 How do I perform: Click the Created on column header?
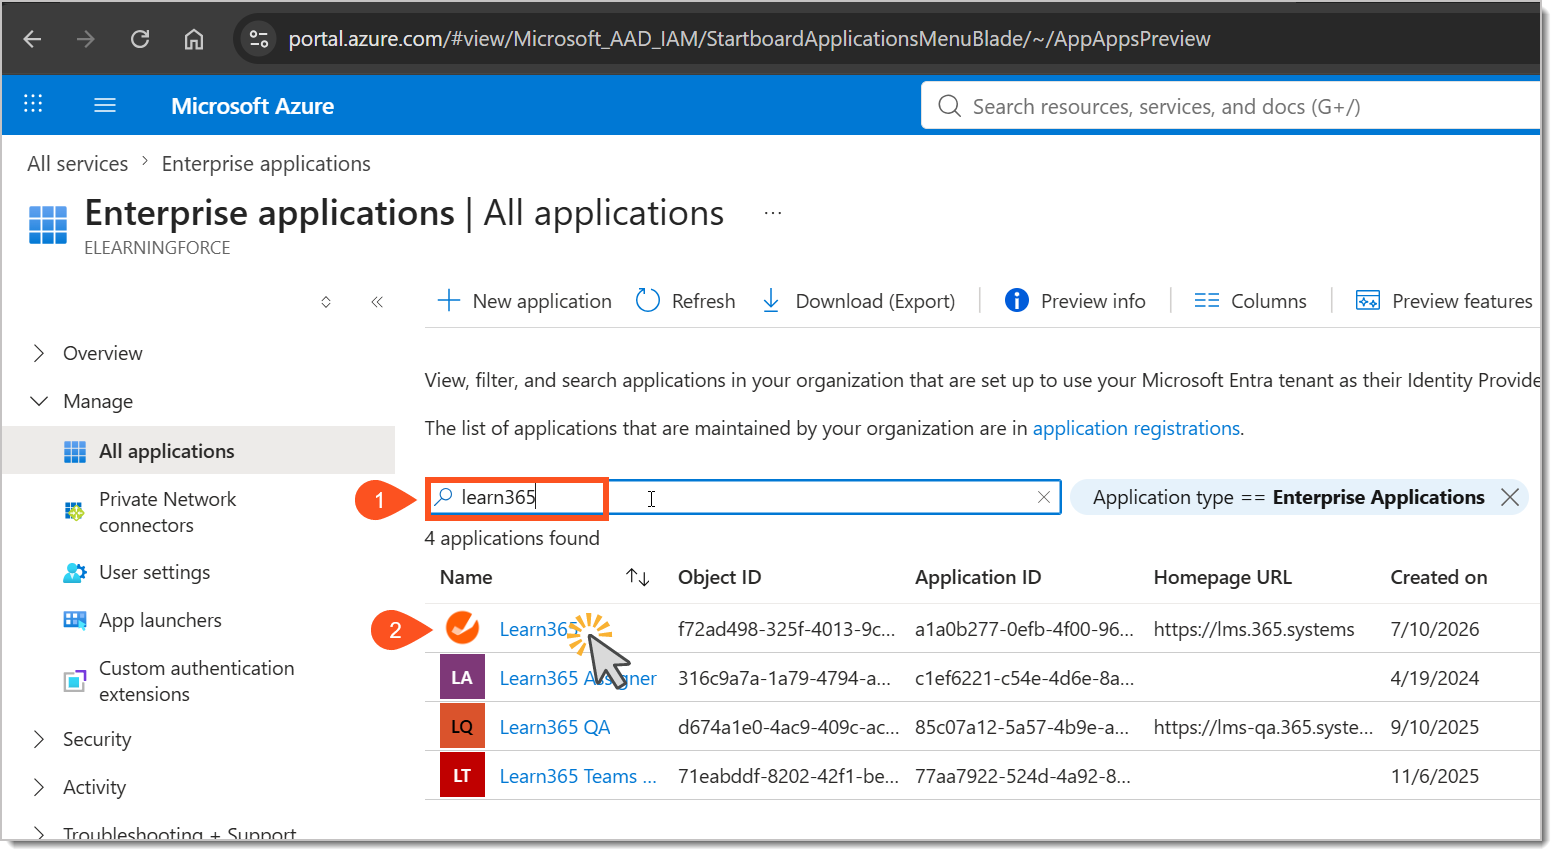coord(1438,577)
